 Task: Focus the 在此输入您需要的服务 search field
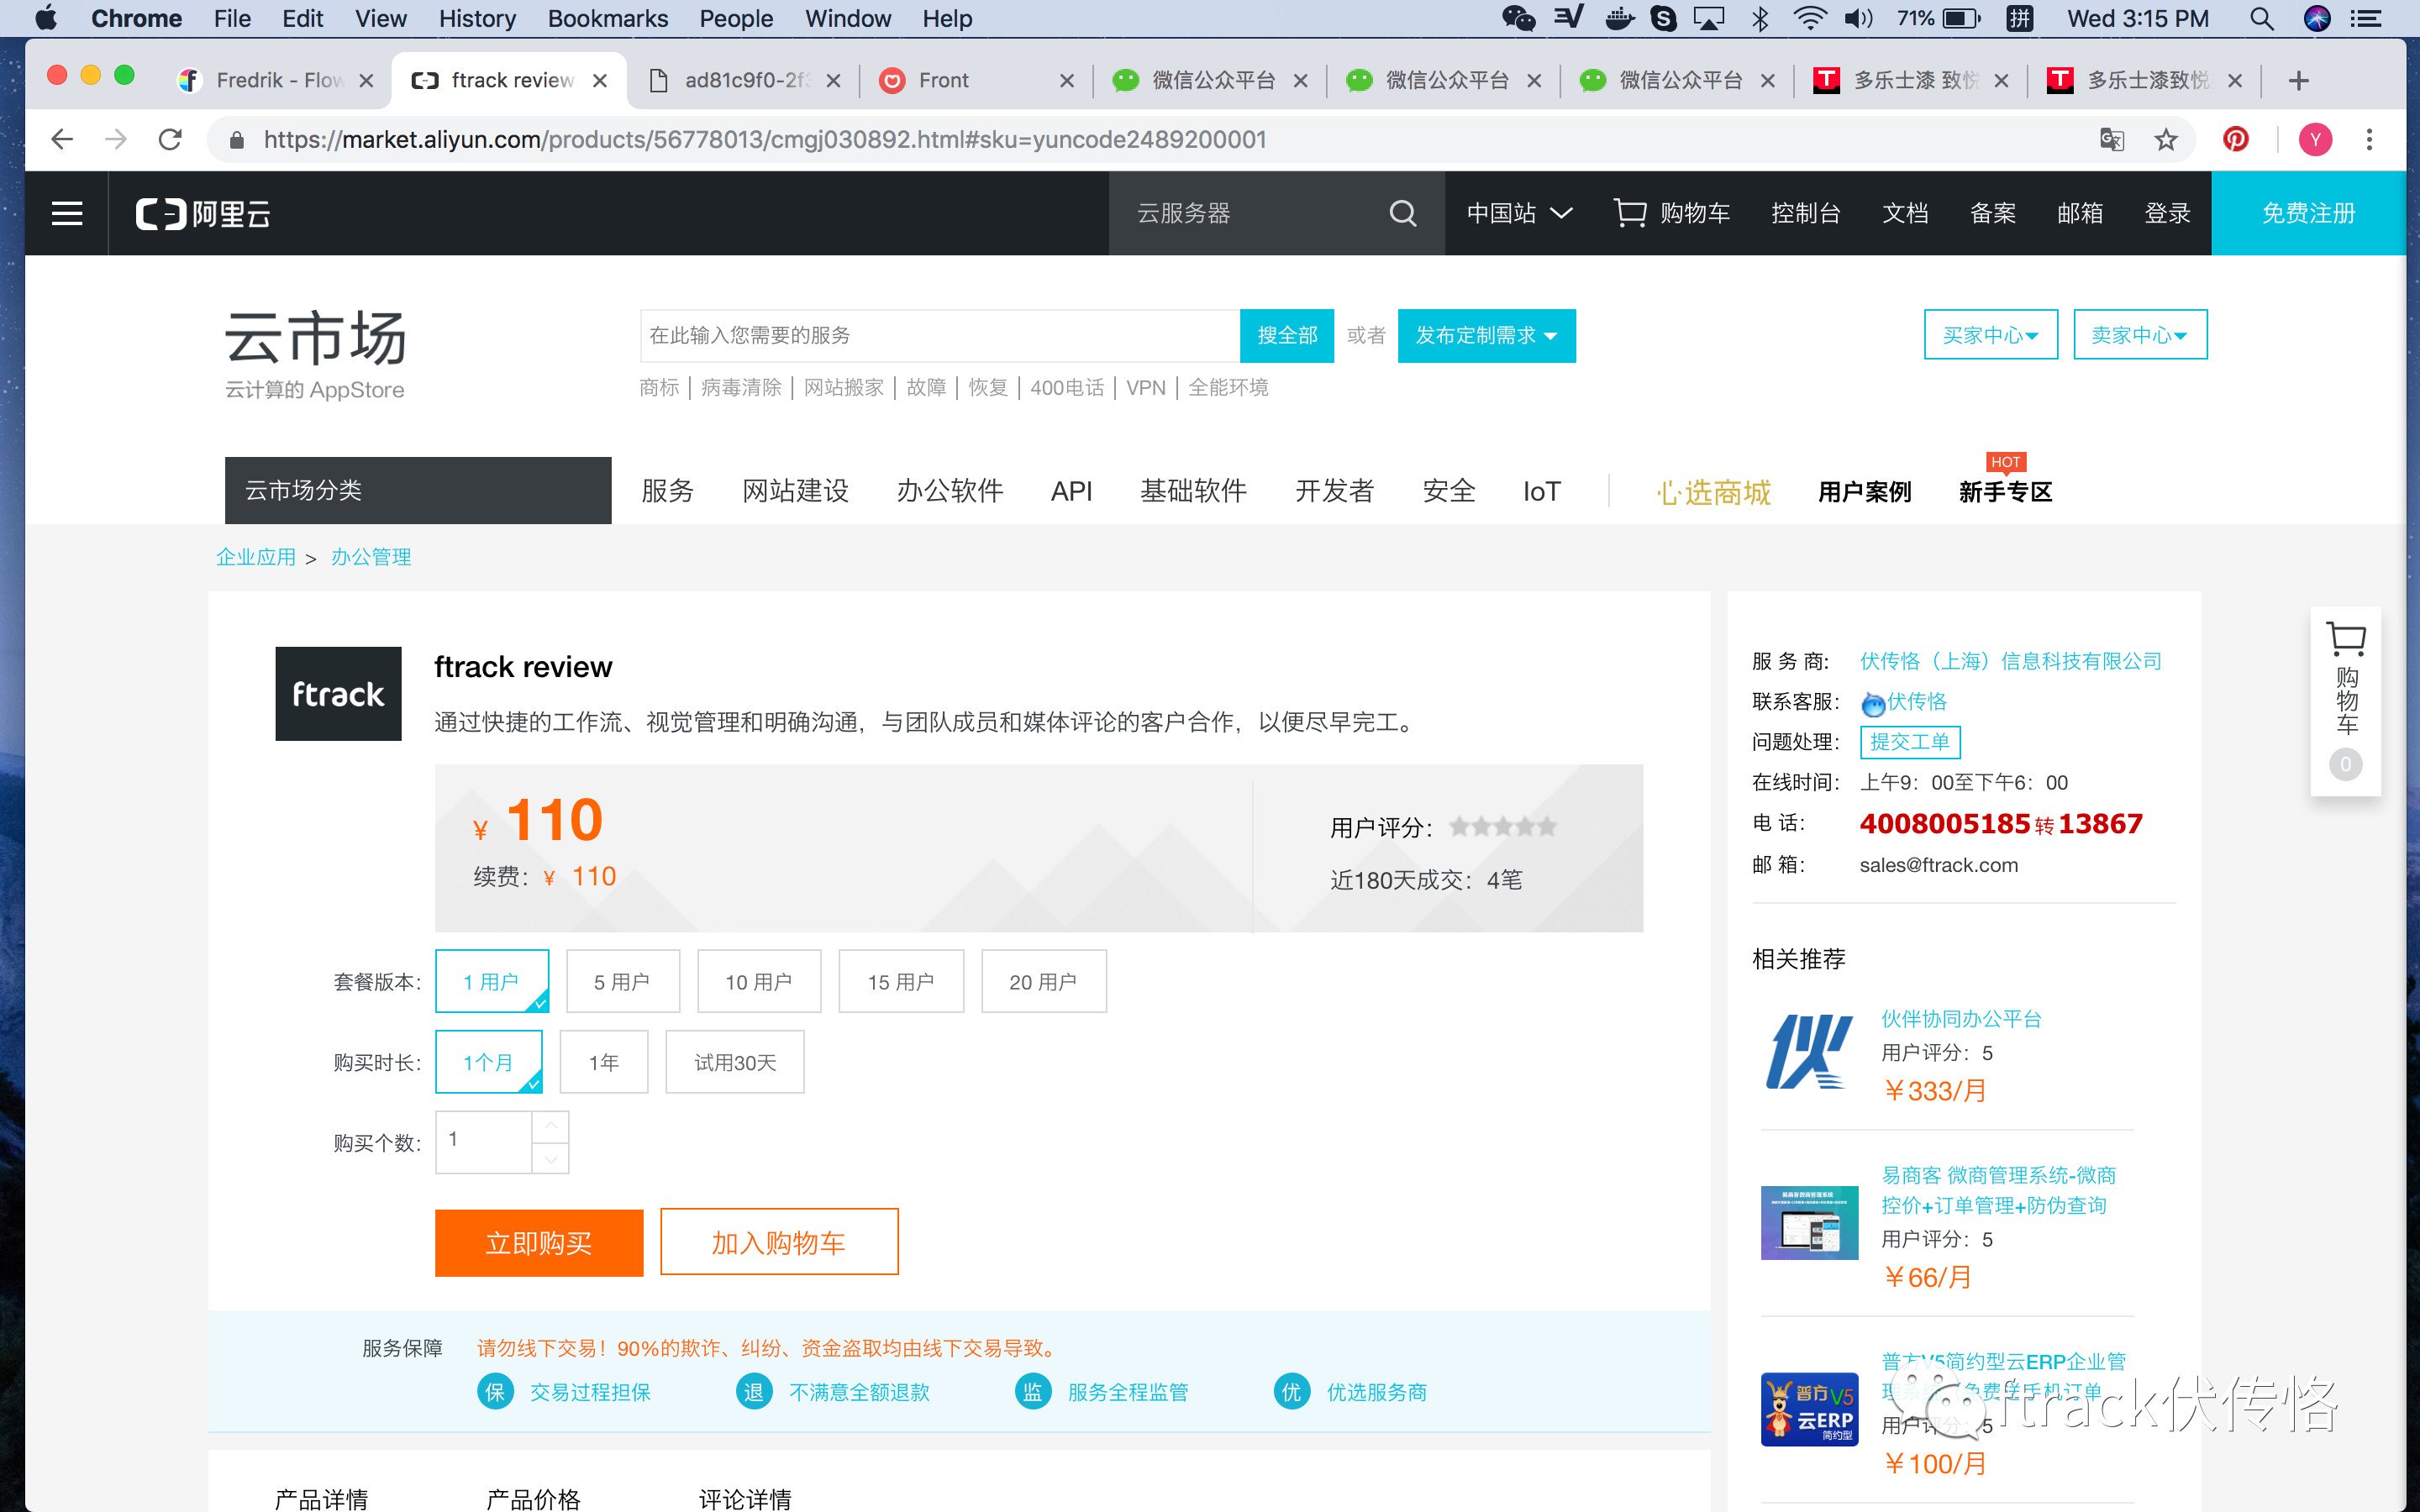point(940,336)
